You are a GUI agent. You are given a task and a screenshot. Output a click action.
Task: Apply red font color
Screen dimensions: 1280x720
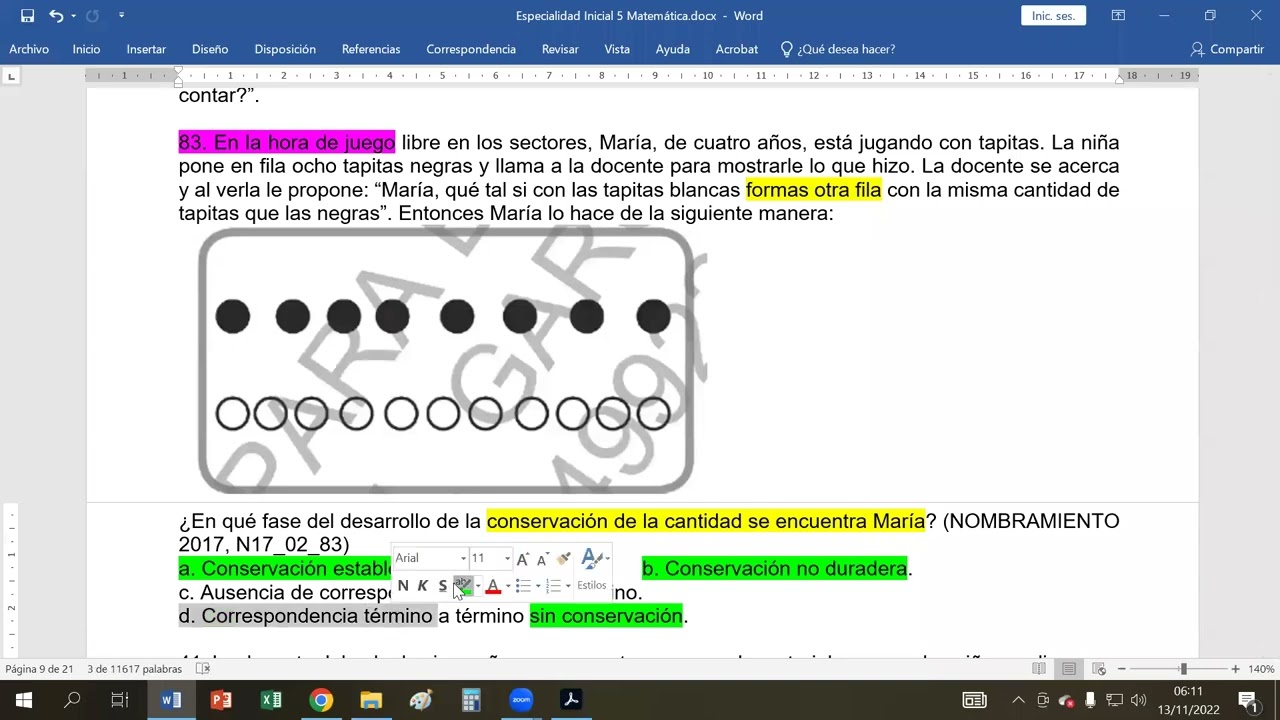(x=493, y=586)
